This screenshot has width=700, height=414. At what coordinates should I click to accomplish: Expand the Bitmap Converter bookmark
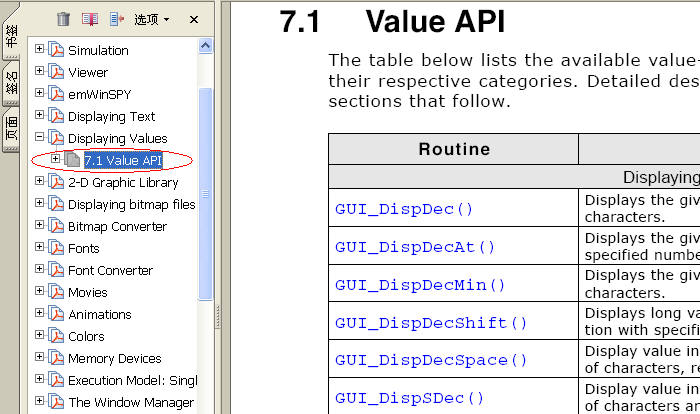point(39,224)
